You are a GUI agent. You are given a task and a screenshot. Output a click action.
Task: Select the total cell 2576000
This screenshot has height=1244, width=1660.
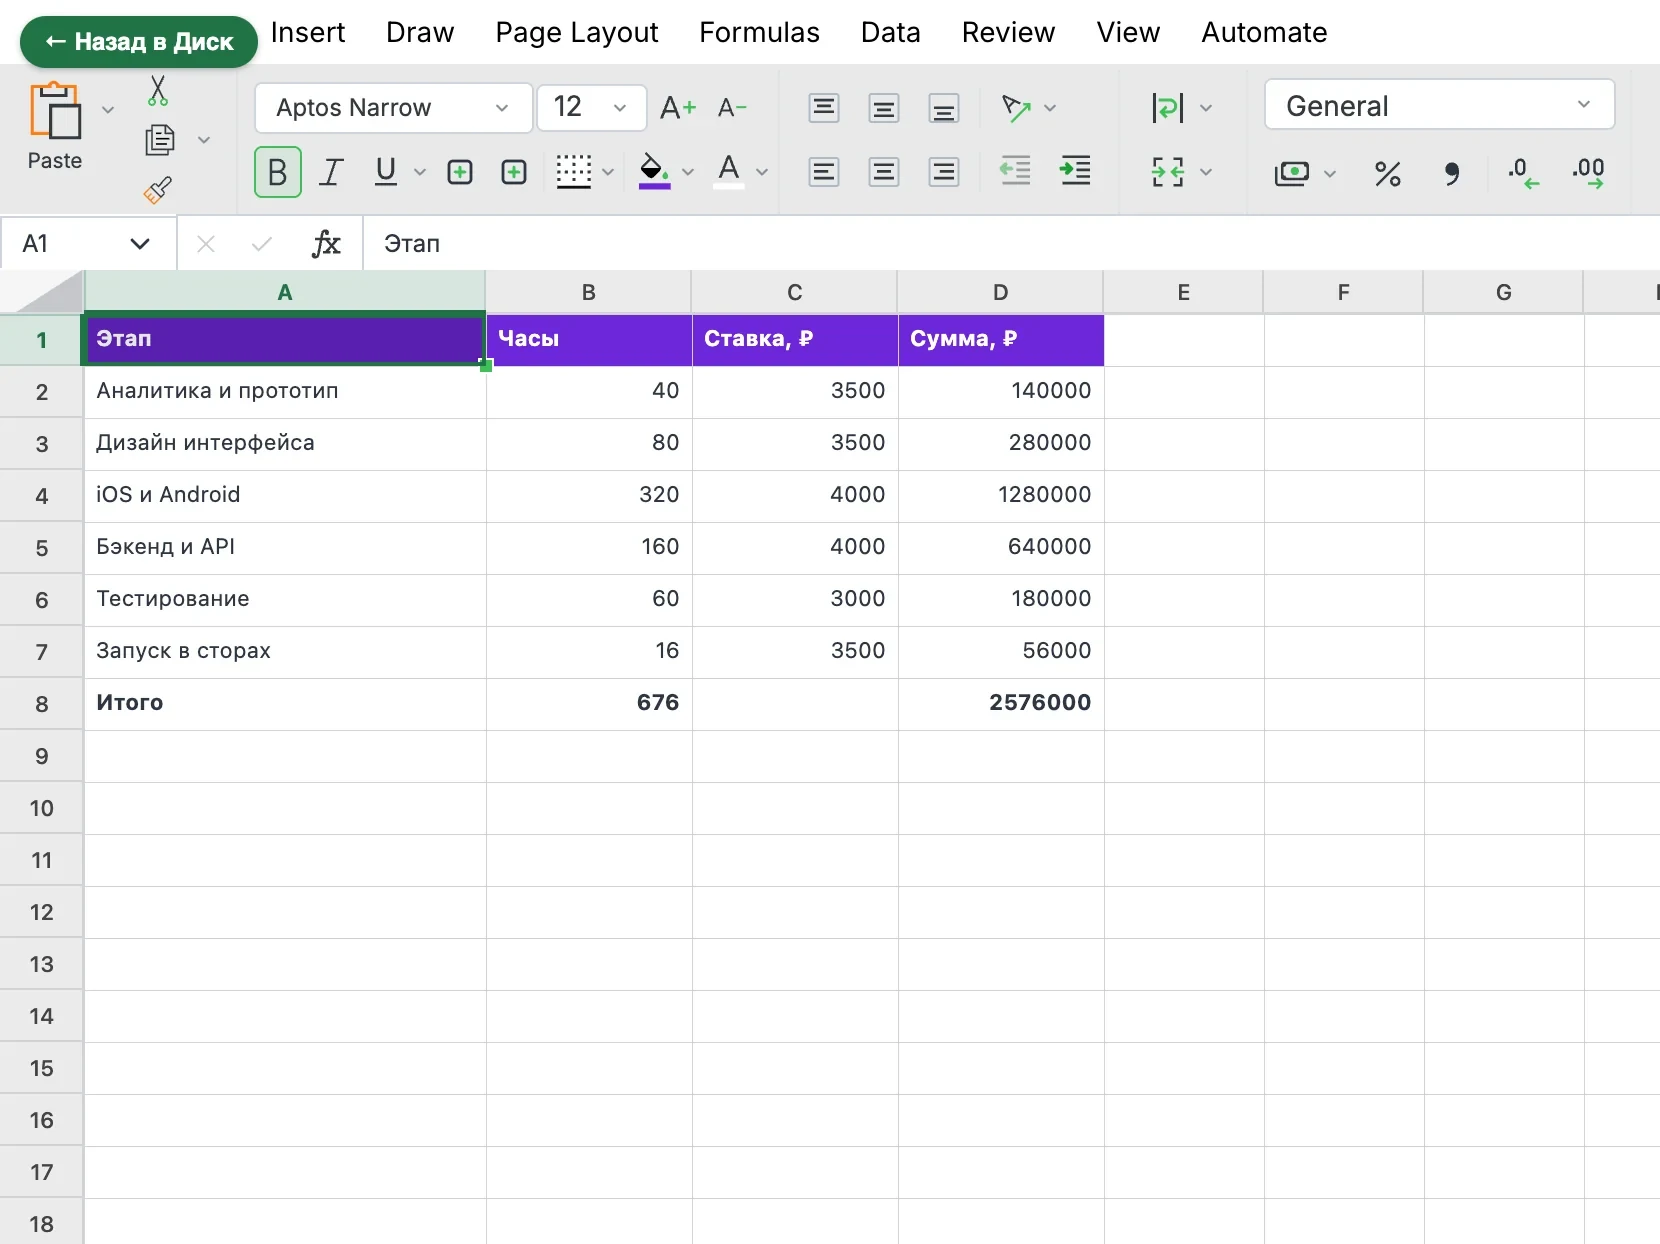point(1000,703)
